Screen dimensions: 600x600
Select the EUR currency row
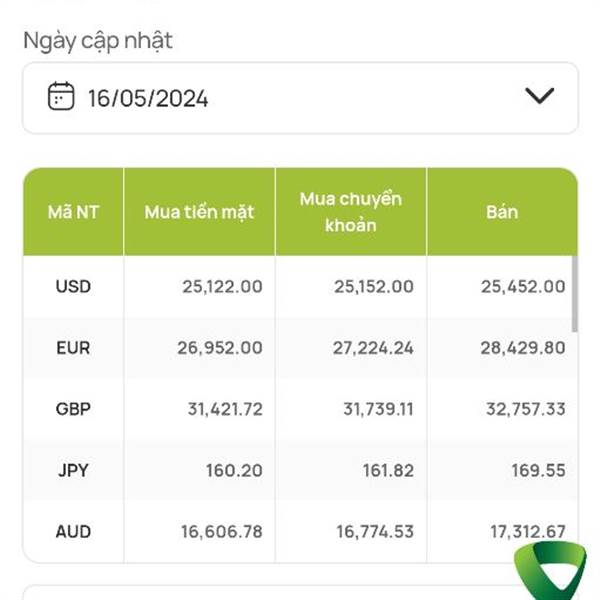(x=300, y=348)
